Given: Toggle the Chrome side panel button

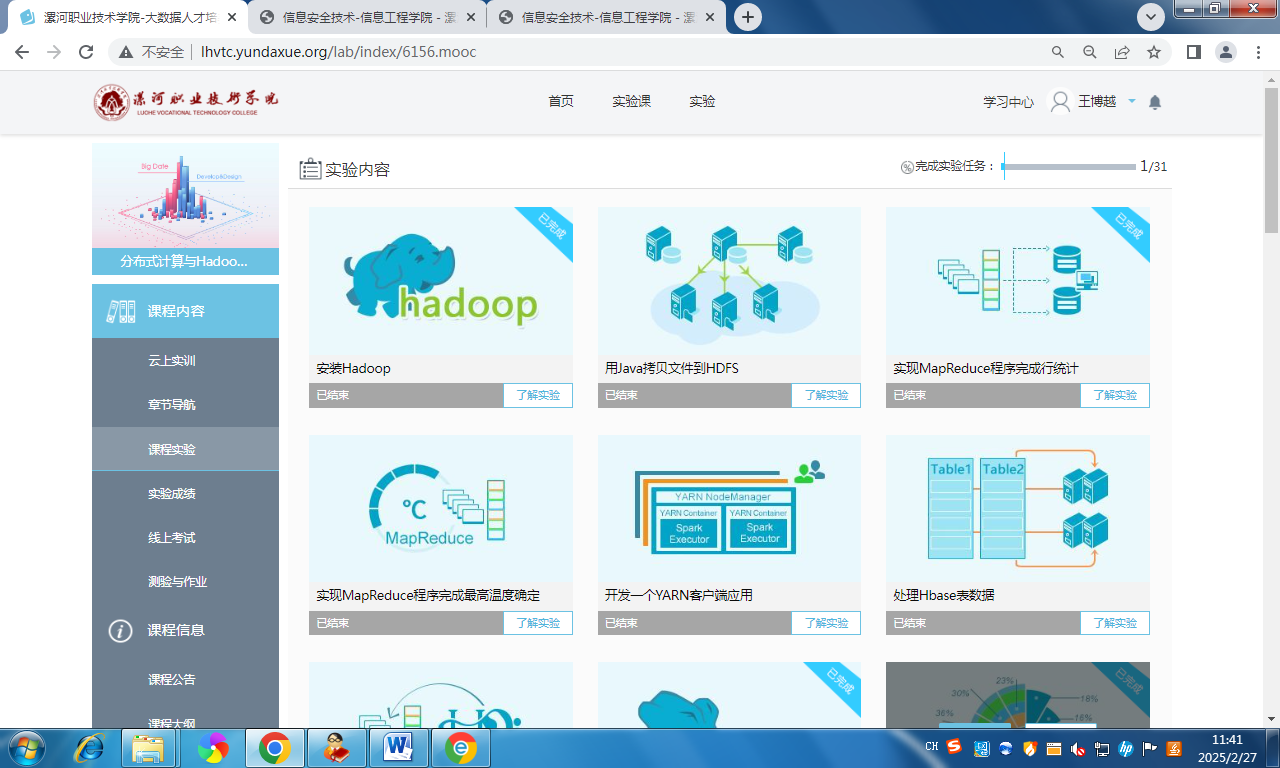Looking at the screenshot, I should pos(1193,52).
